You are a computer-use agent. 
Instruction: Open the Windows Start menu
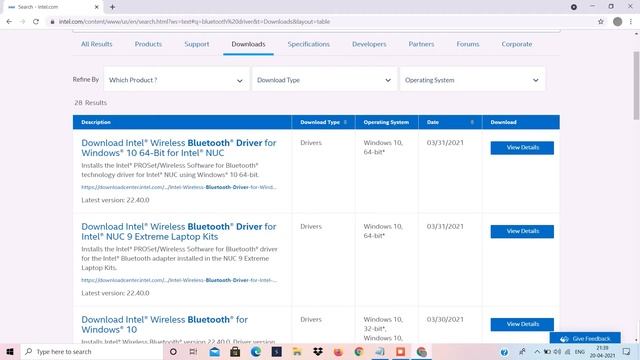(x=10, y=351)
